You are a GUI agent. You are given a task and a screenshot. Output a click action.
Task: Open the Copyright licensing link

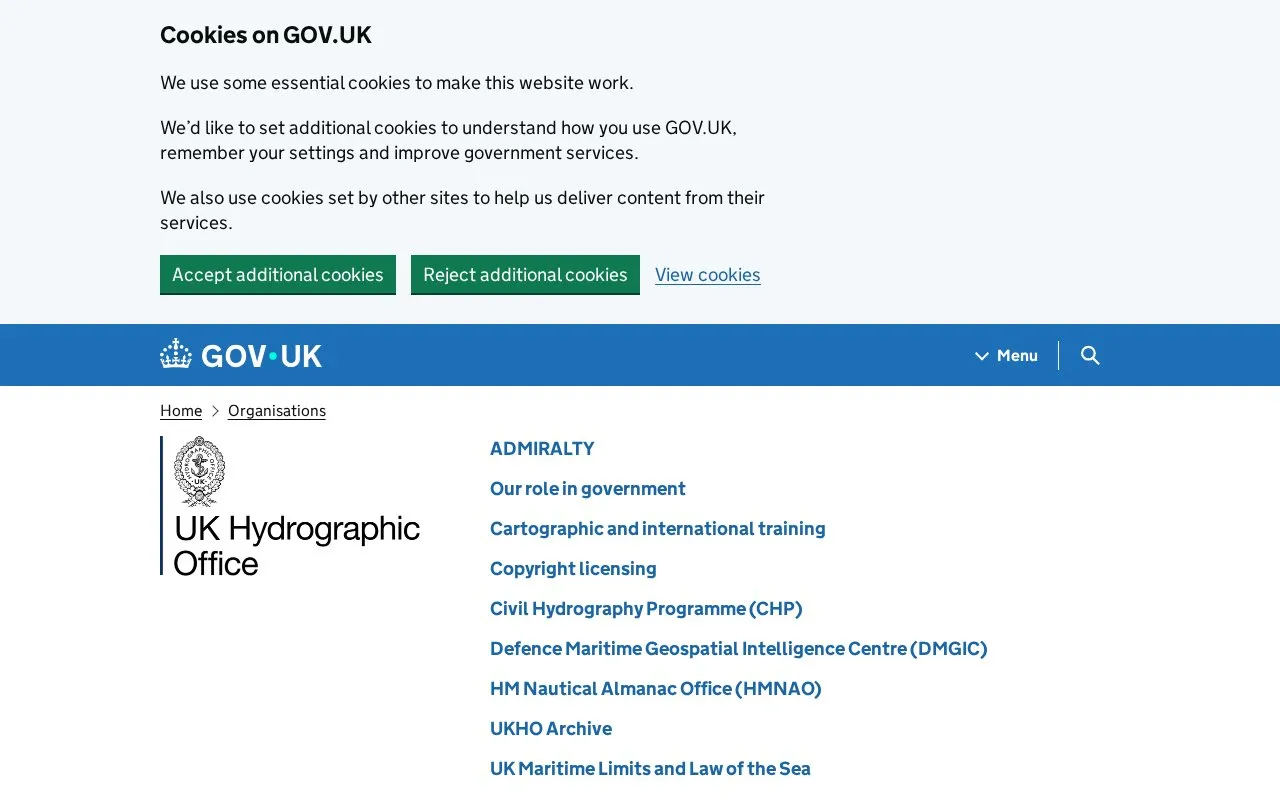click(x=573, y=568)
